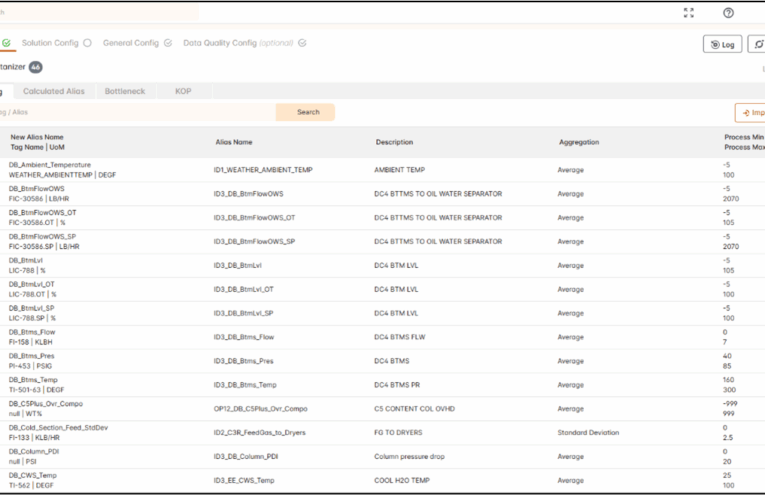
Task: Select DB_Cold_Section_Feed_StdDev row name
Action: 59,428
